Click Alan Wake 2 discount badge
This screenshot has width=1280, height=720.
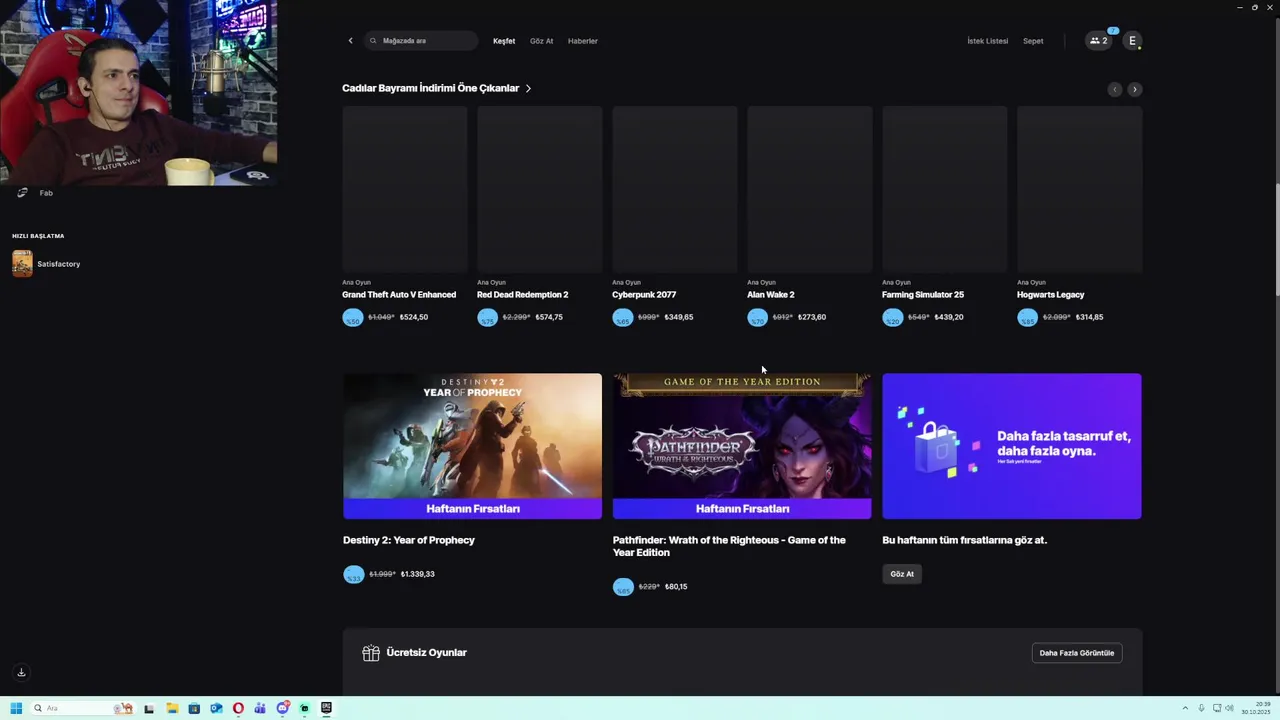coord(757,318)
